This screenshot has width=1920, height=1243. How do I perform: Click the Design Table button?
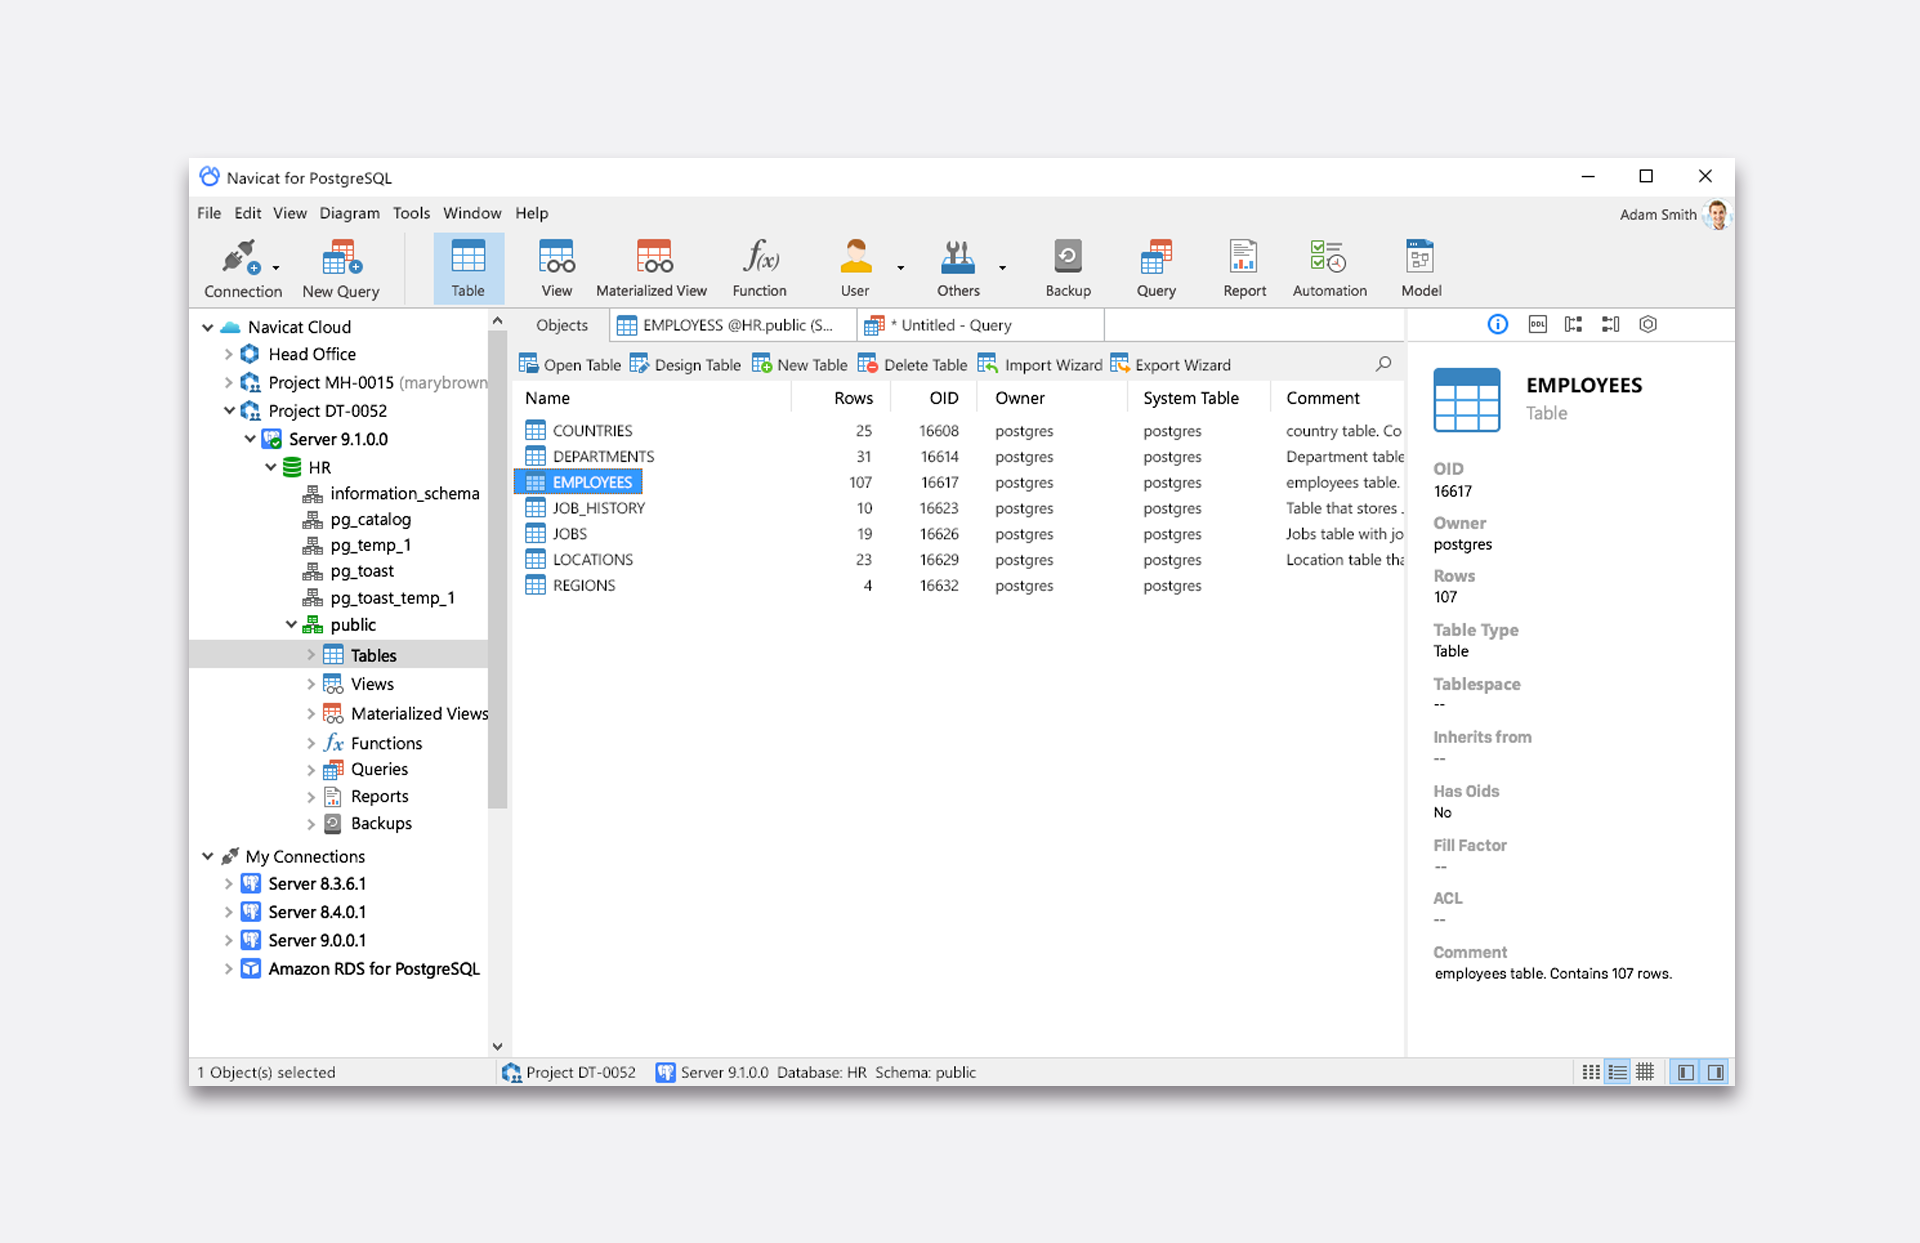685,365
